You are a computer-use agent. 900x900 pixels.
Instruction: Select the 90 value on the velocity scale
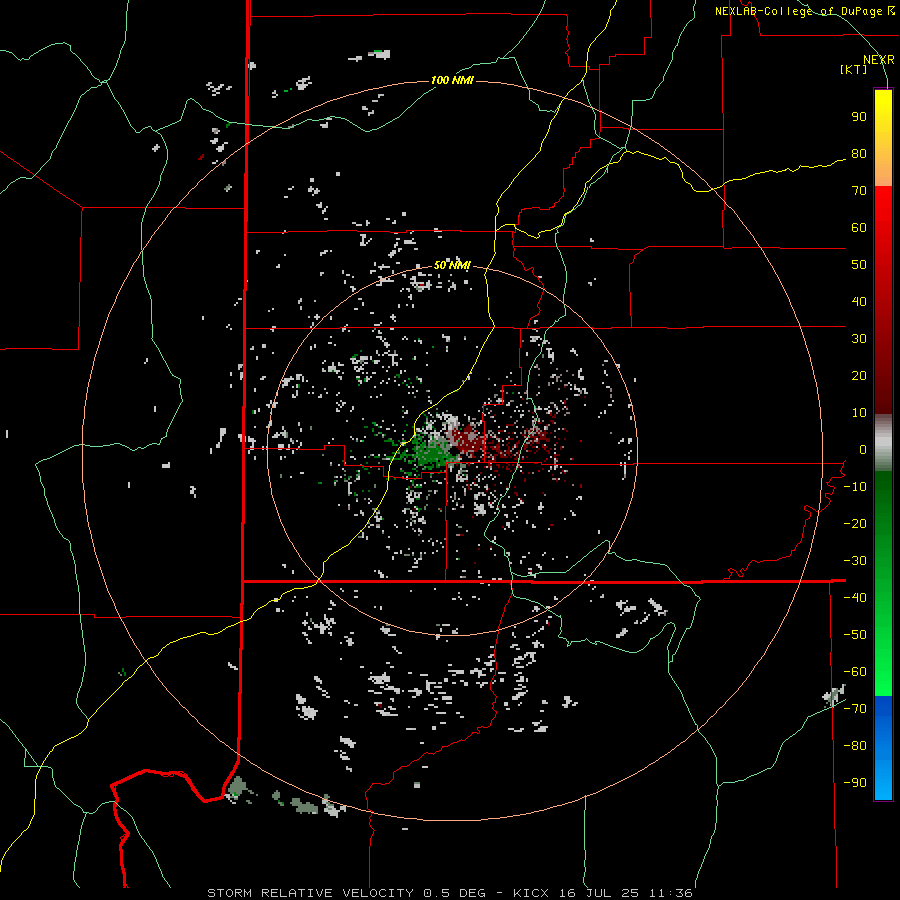pos(859,117)
